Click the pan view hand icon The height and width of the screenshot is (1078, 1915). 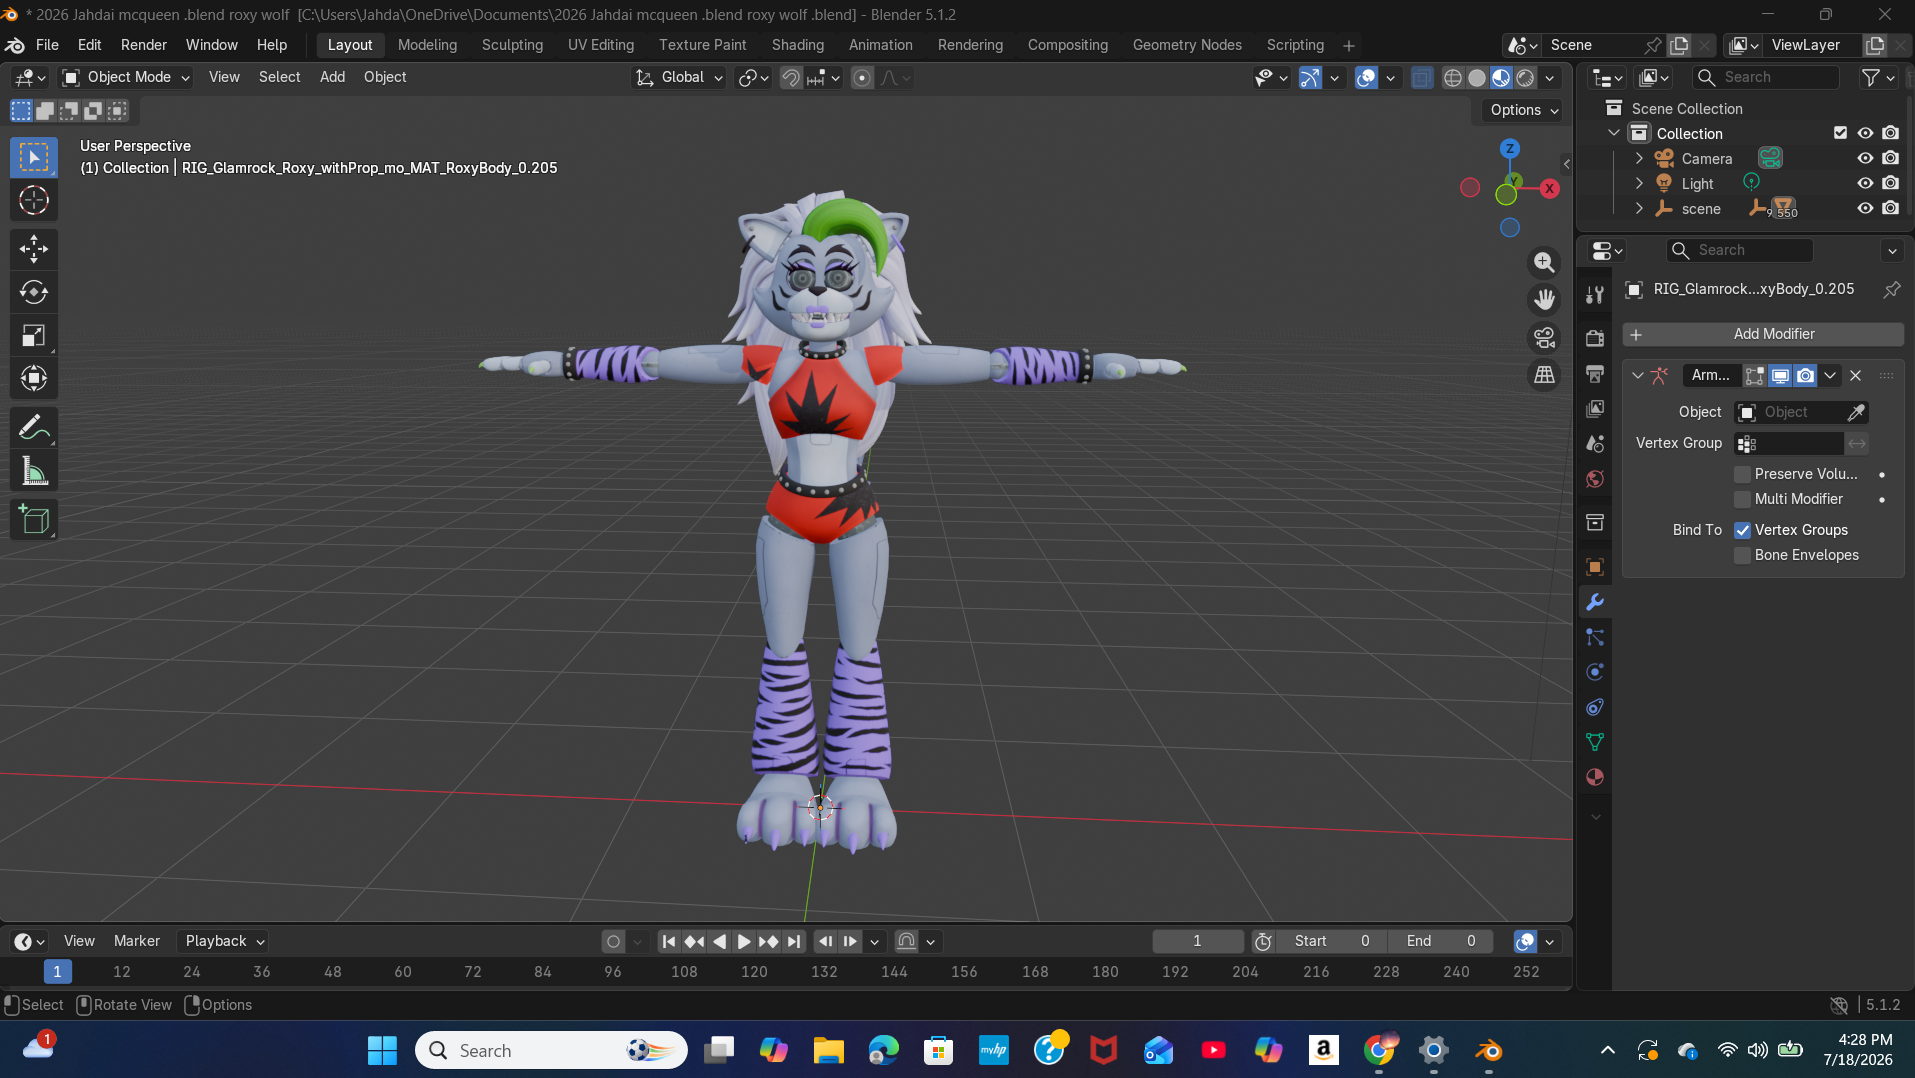[x=1545, y=299]
